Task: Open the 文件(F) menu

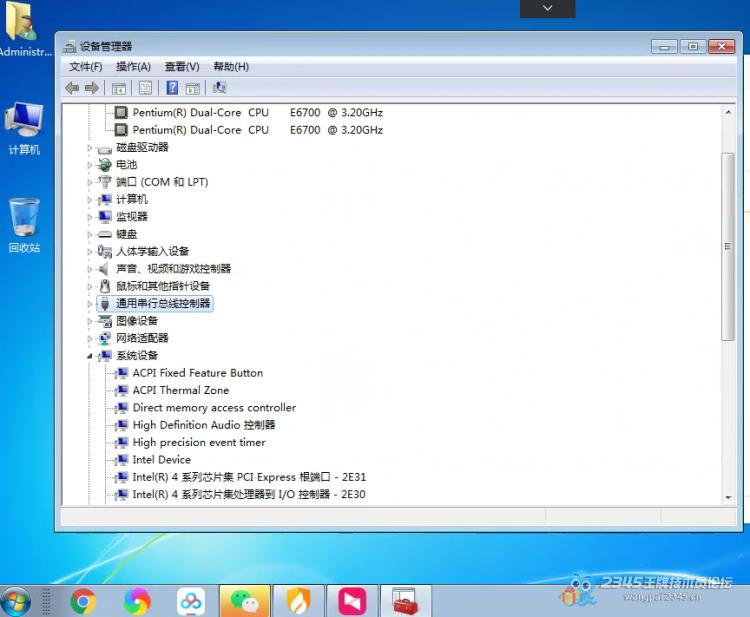Action: click(86, 66)
